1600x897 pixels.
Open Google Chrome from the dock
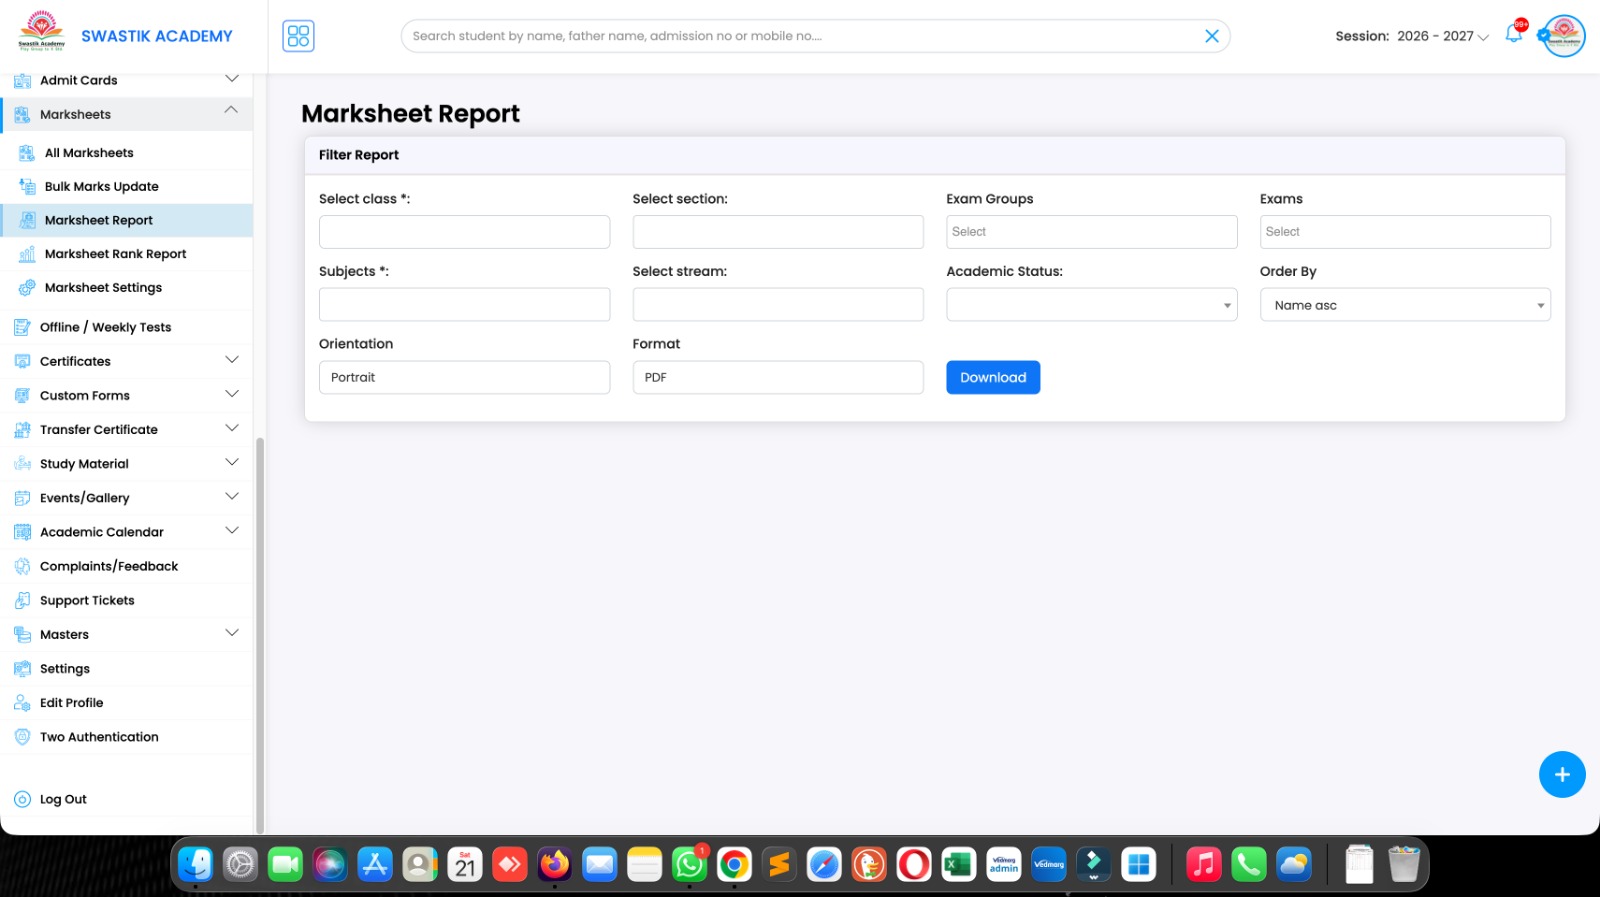[734, 864]
